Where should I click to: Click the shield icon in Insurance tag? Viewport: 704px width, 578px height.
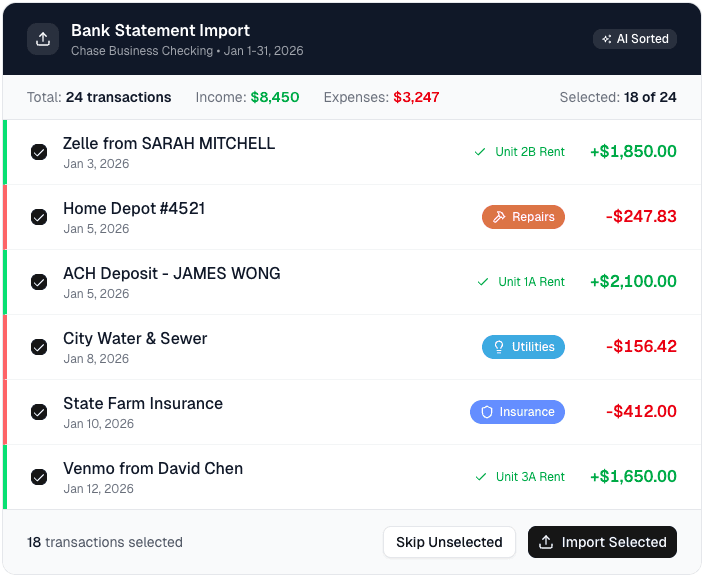487,412
